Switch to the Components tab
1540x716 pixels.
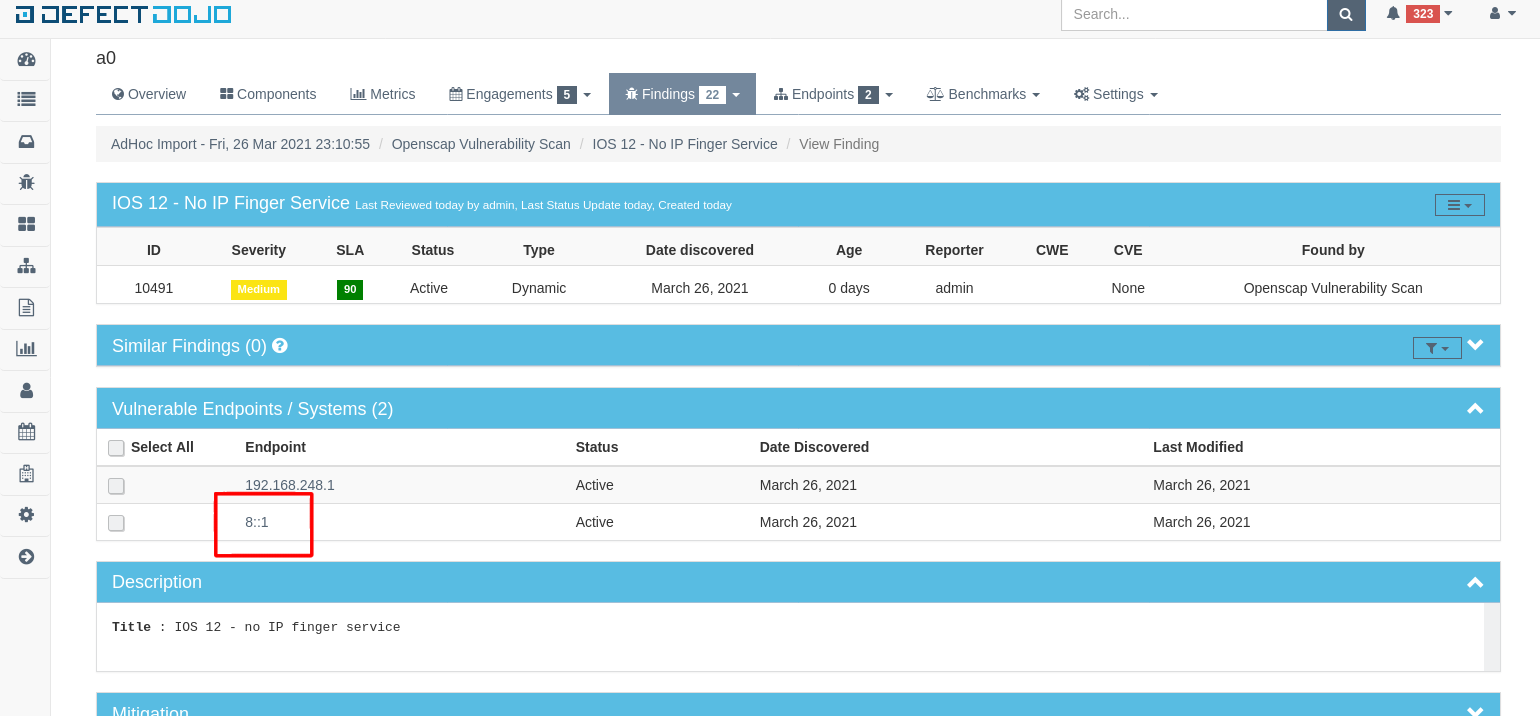point(267,93)
